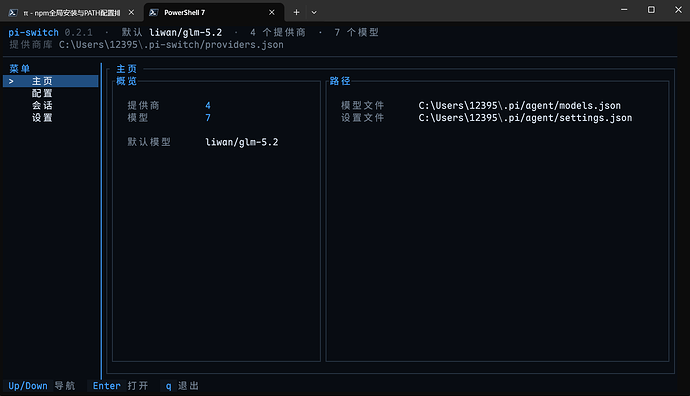Click the 模型文件 label
The width and height of the screenshot is (690, 396).
pyautogui.click(x=363, y=106)
